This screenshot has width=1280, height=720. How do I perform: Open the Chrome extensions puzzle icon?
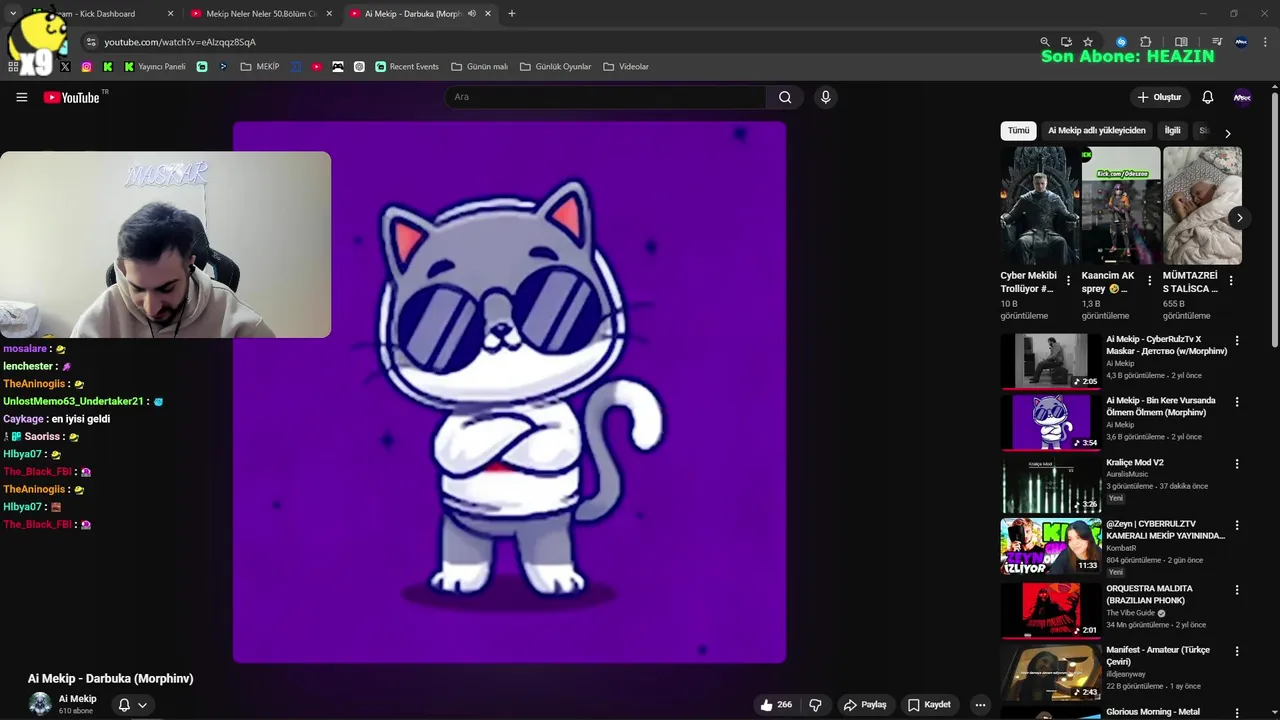[x=1146, y=42]
